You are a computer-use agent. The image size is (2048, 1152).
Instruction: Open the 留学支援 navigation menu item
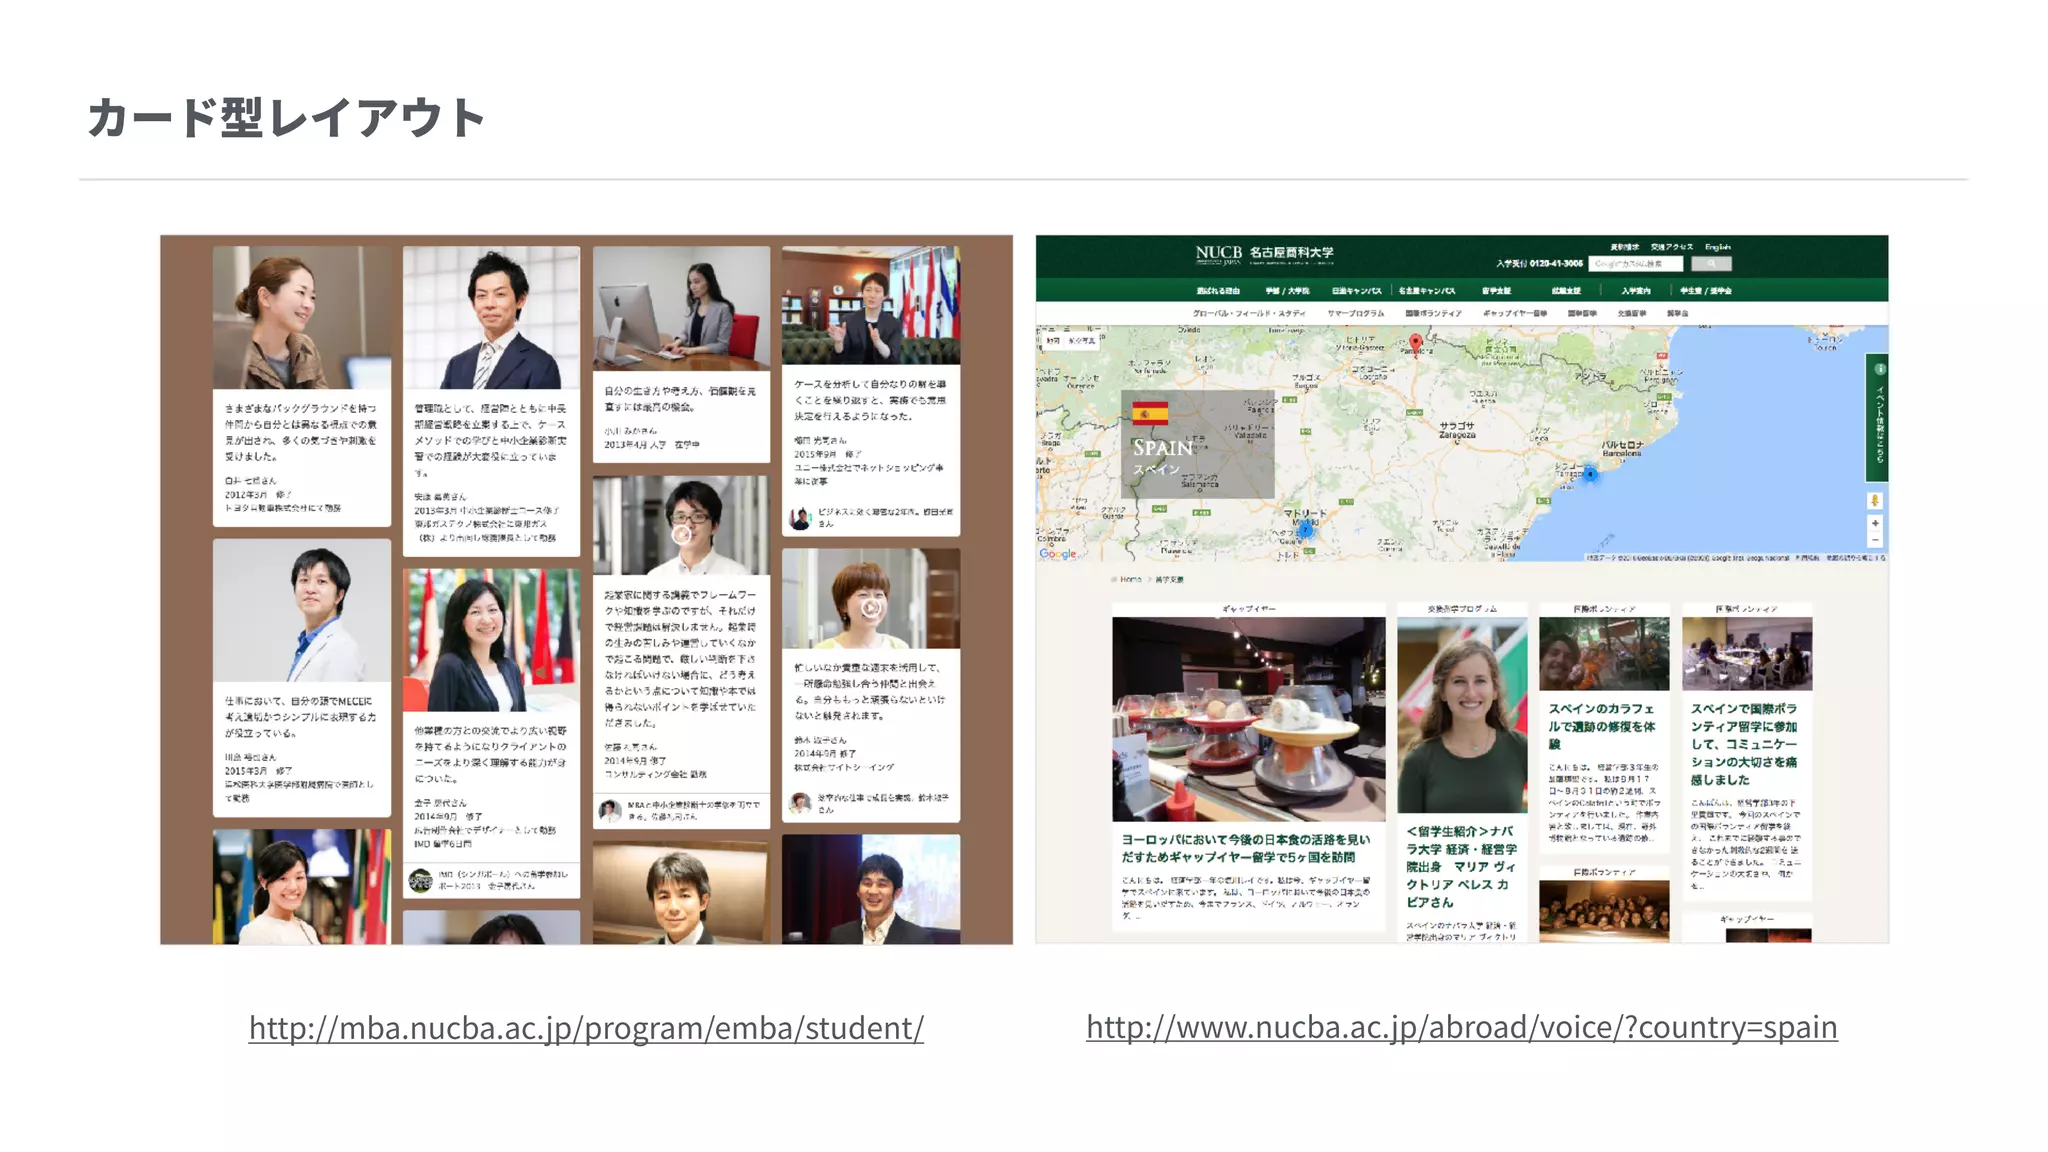[x=1497, y=291]
